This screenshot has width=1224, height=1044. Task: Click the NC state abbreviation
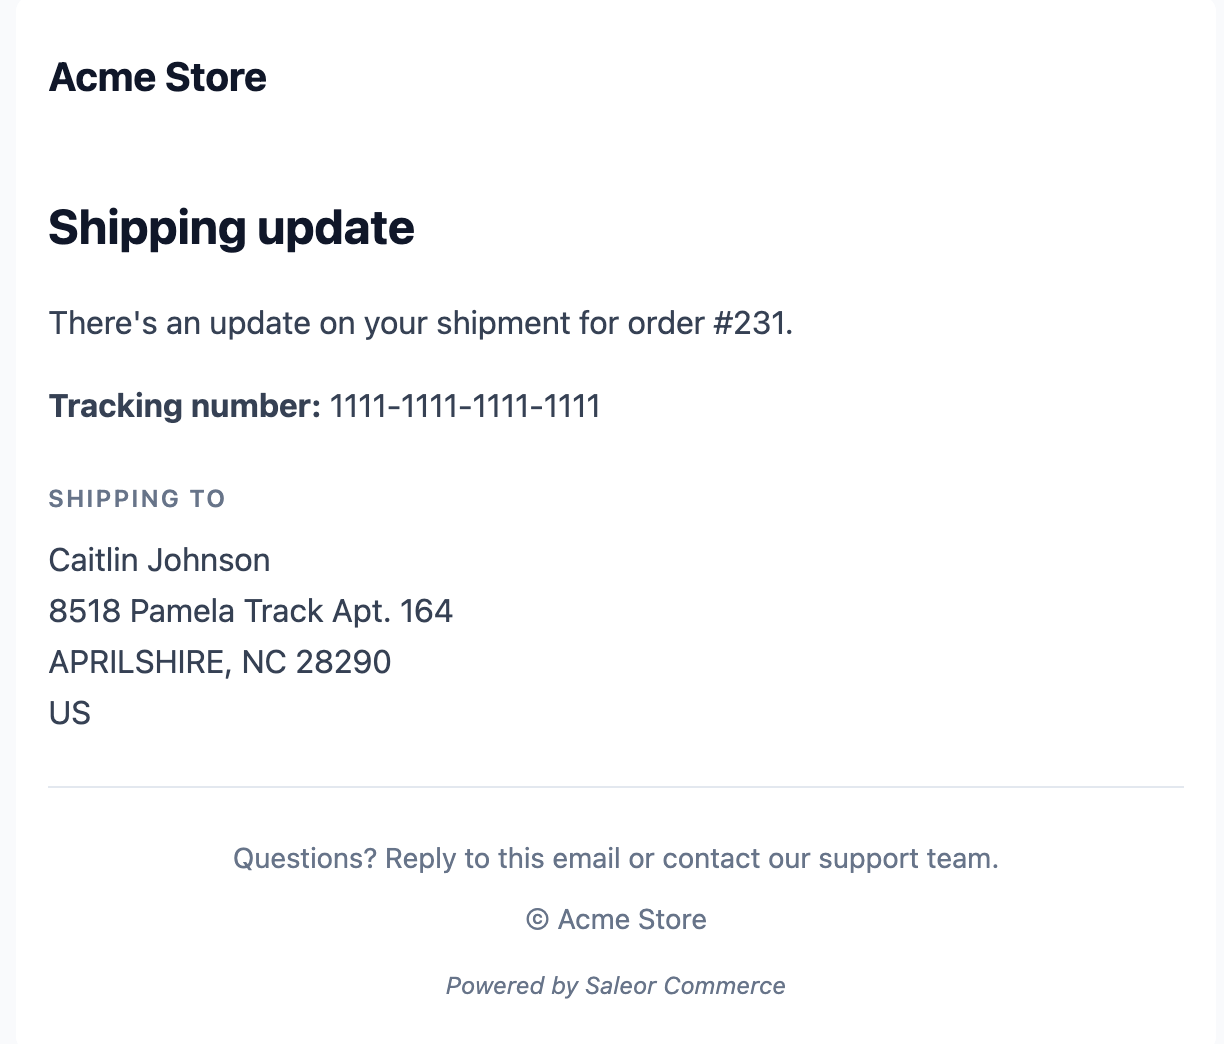click(264, 662)
